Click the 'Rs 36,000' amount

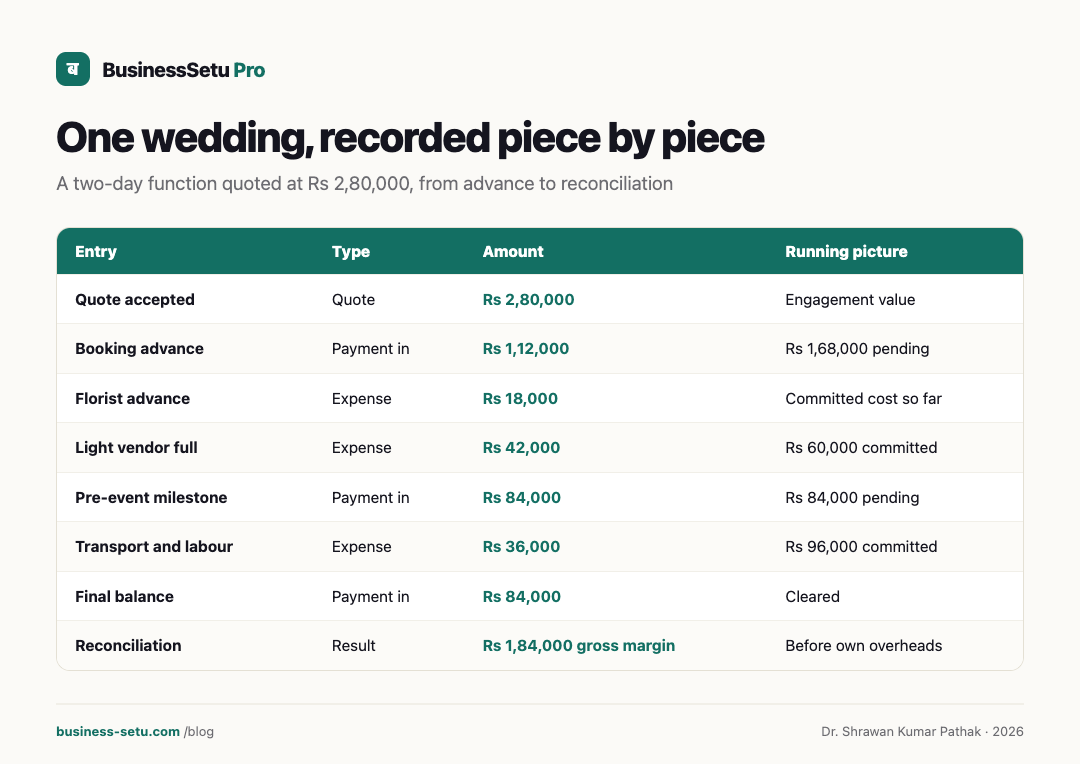[521, 546]
